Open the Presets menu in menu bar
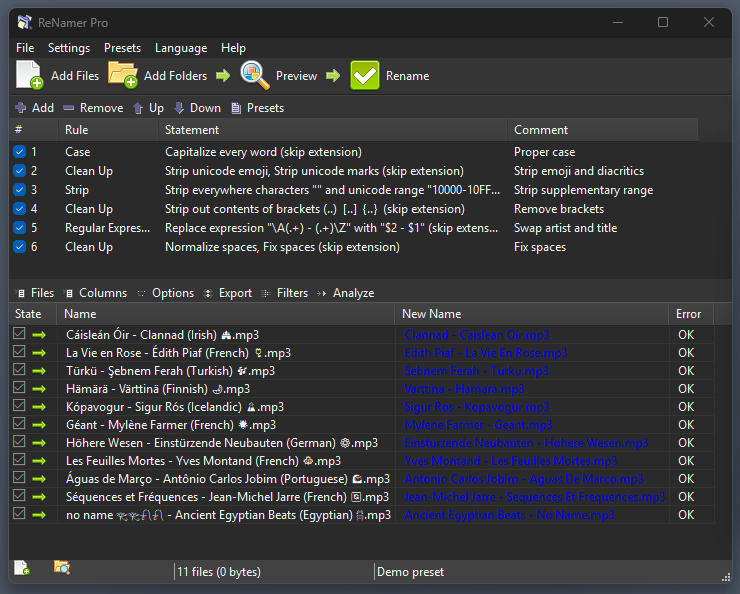Screen dimensions: 740x594 click(x=122, y=48)
